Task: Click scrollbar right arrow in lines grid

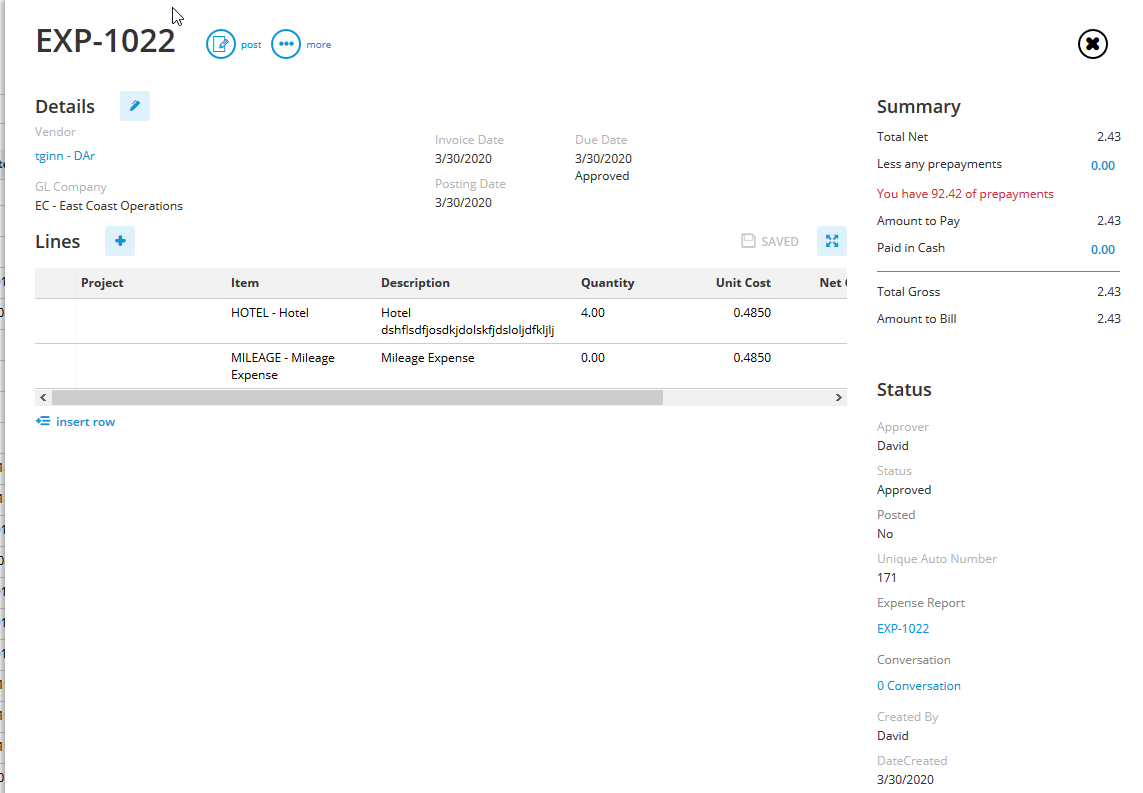Action: coord(838,397)
